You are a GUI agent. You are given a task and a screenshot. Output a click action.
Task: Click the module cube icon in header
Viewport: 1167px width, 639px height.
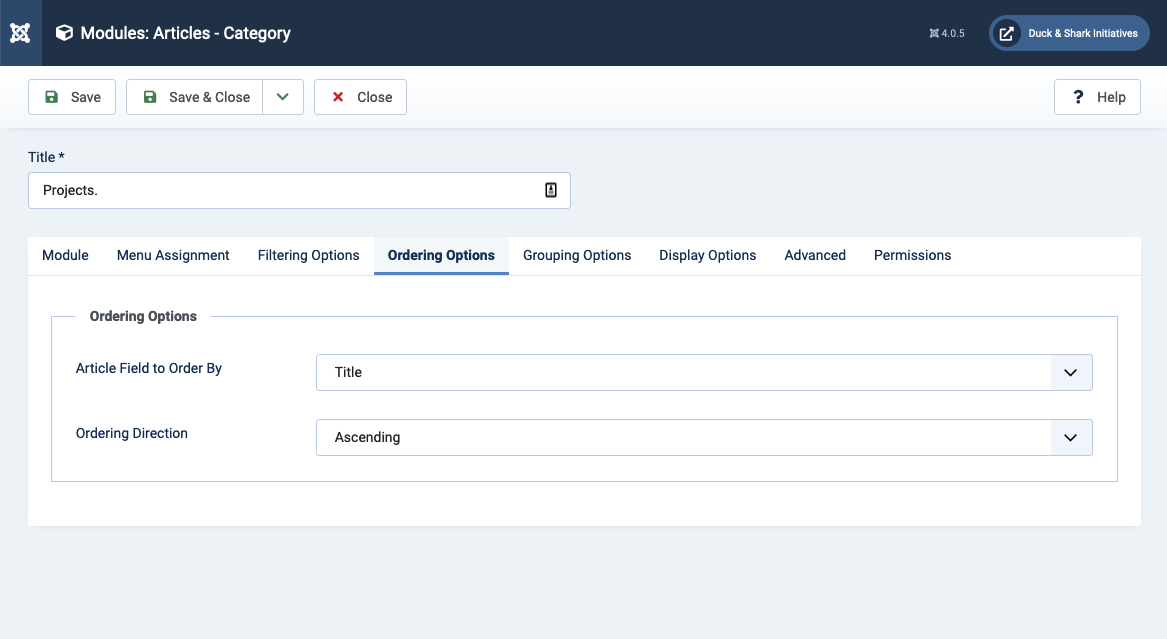64,33
